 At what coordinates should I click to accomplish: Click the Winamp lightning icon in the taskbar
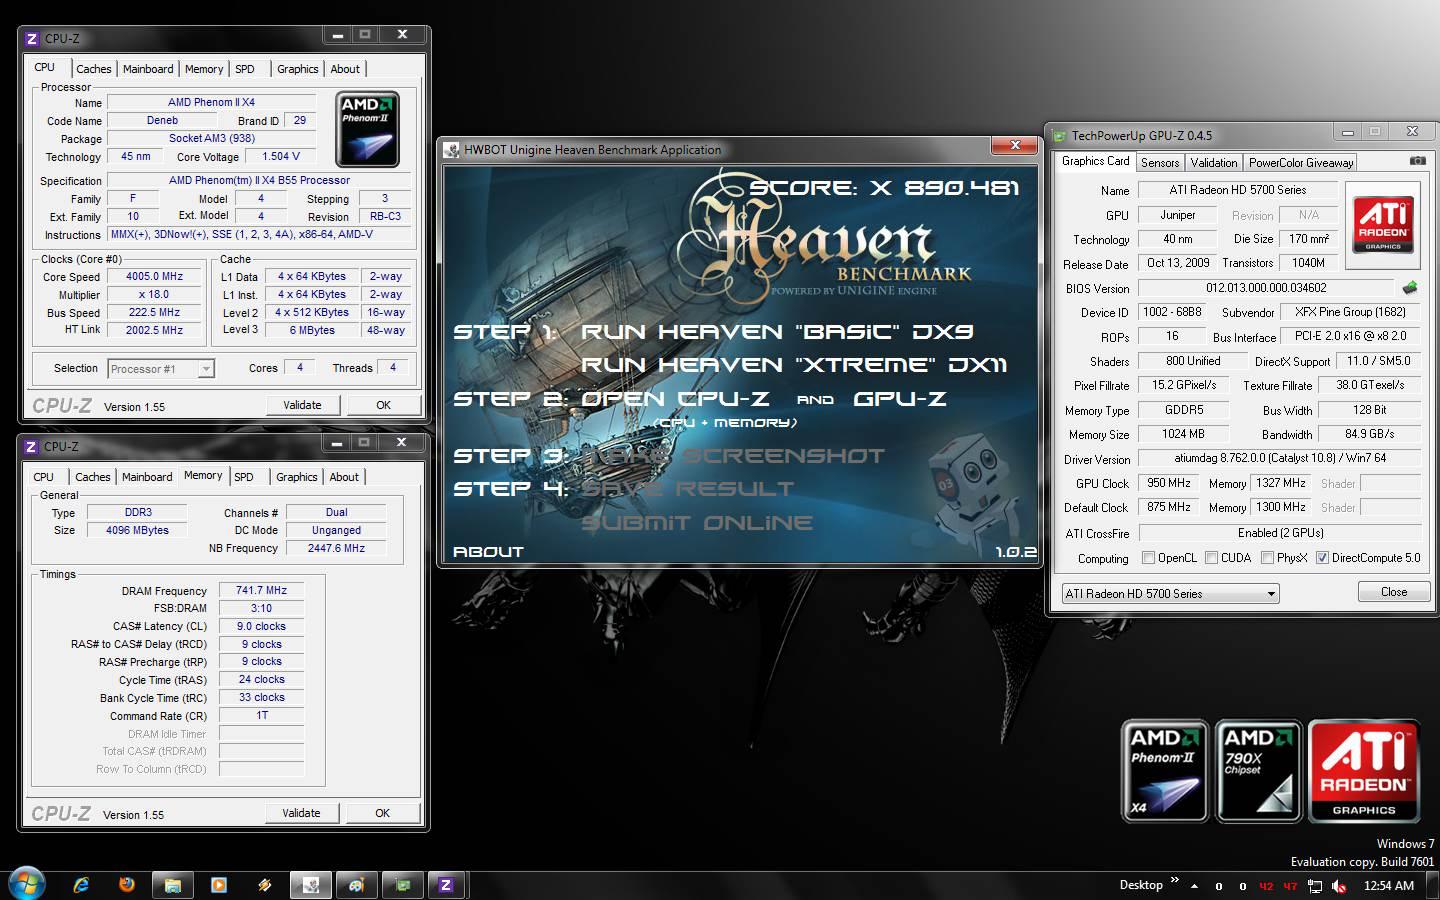pyautogui.click(x=264, y=885)
